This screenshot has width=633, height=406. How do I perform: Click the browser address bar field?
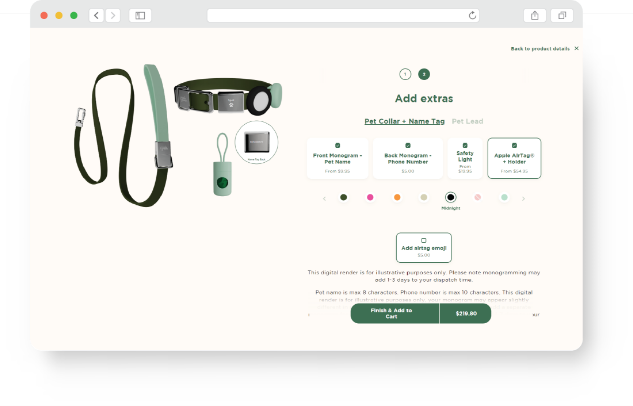343,15
